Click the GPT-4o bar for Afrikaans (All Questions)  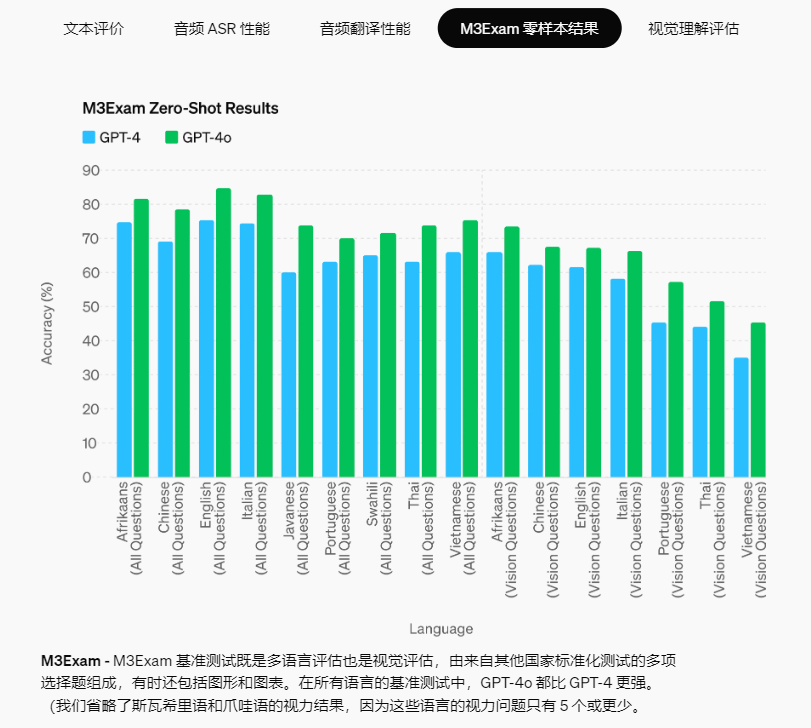coord(141,338)
